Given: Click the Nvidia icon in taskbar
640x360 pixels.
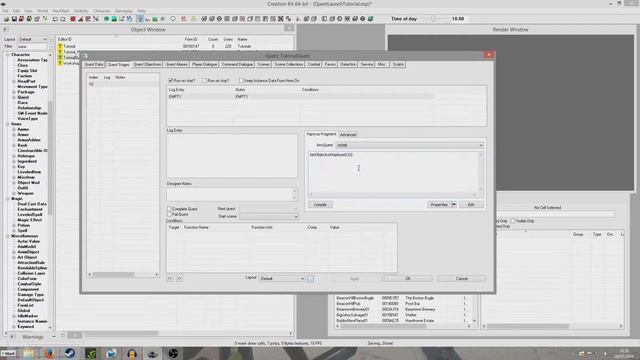Looking at the screenshot, I should [91, 353].
